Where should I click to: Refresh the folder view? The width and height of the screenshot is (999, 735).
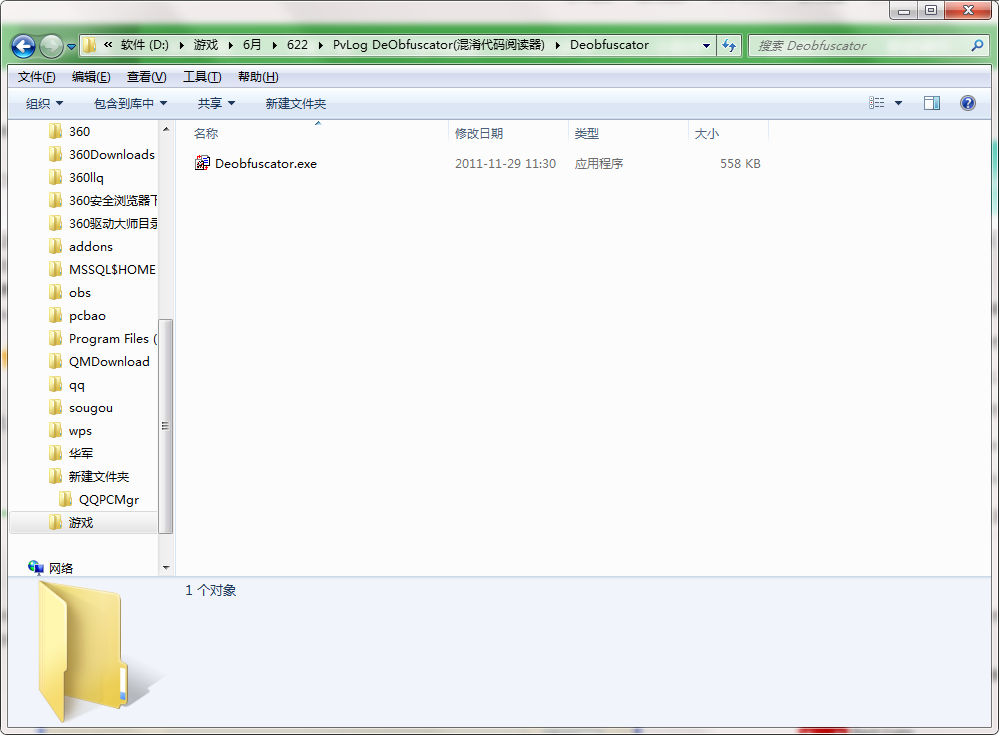point(729,45)
